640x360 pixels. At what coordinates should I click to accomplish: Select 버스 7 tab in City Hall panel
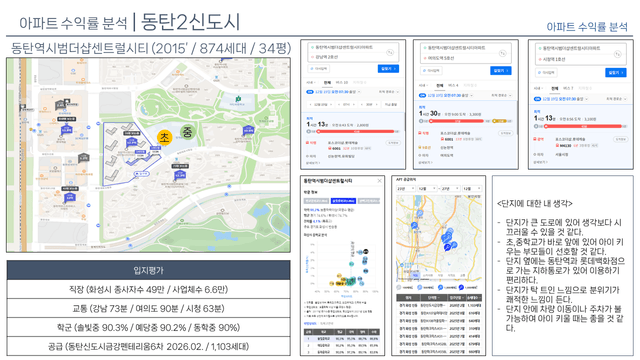tap(568, 89)
